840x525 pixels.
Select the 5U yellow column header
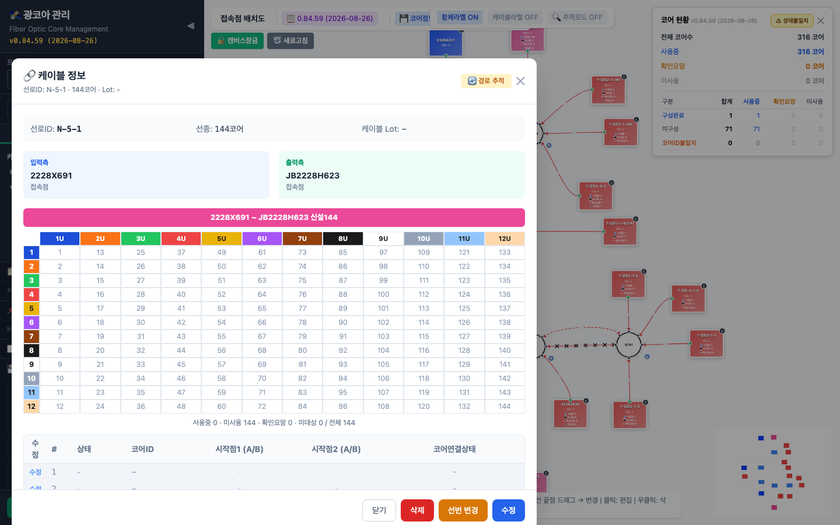pos(221,238)
